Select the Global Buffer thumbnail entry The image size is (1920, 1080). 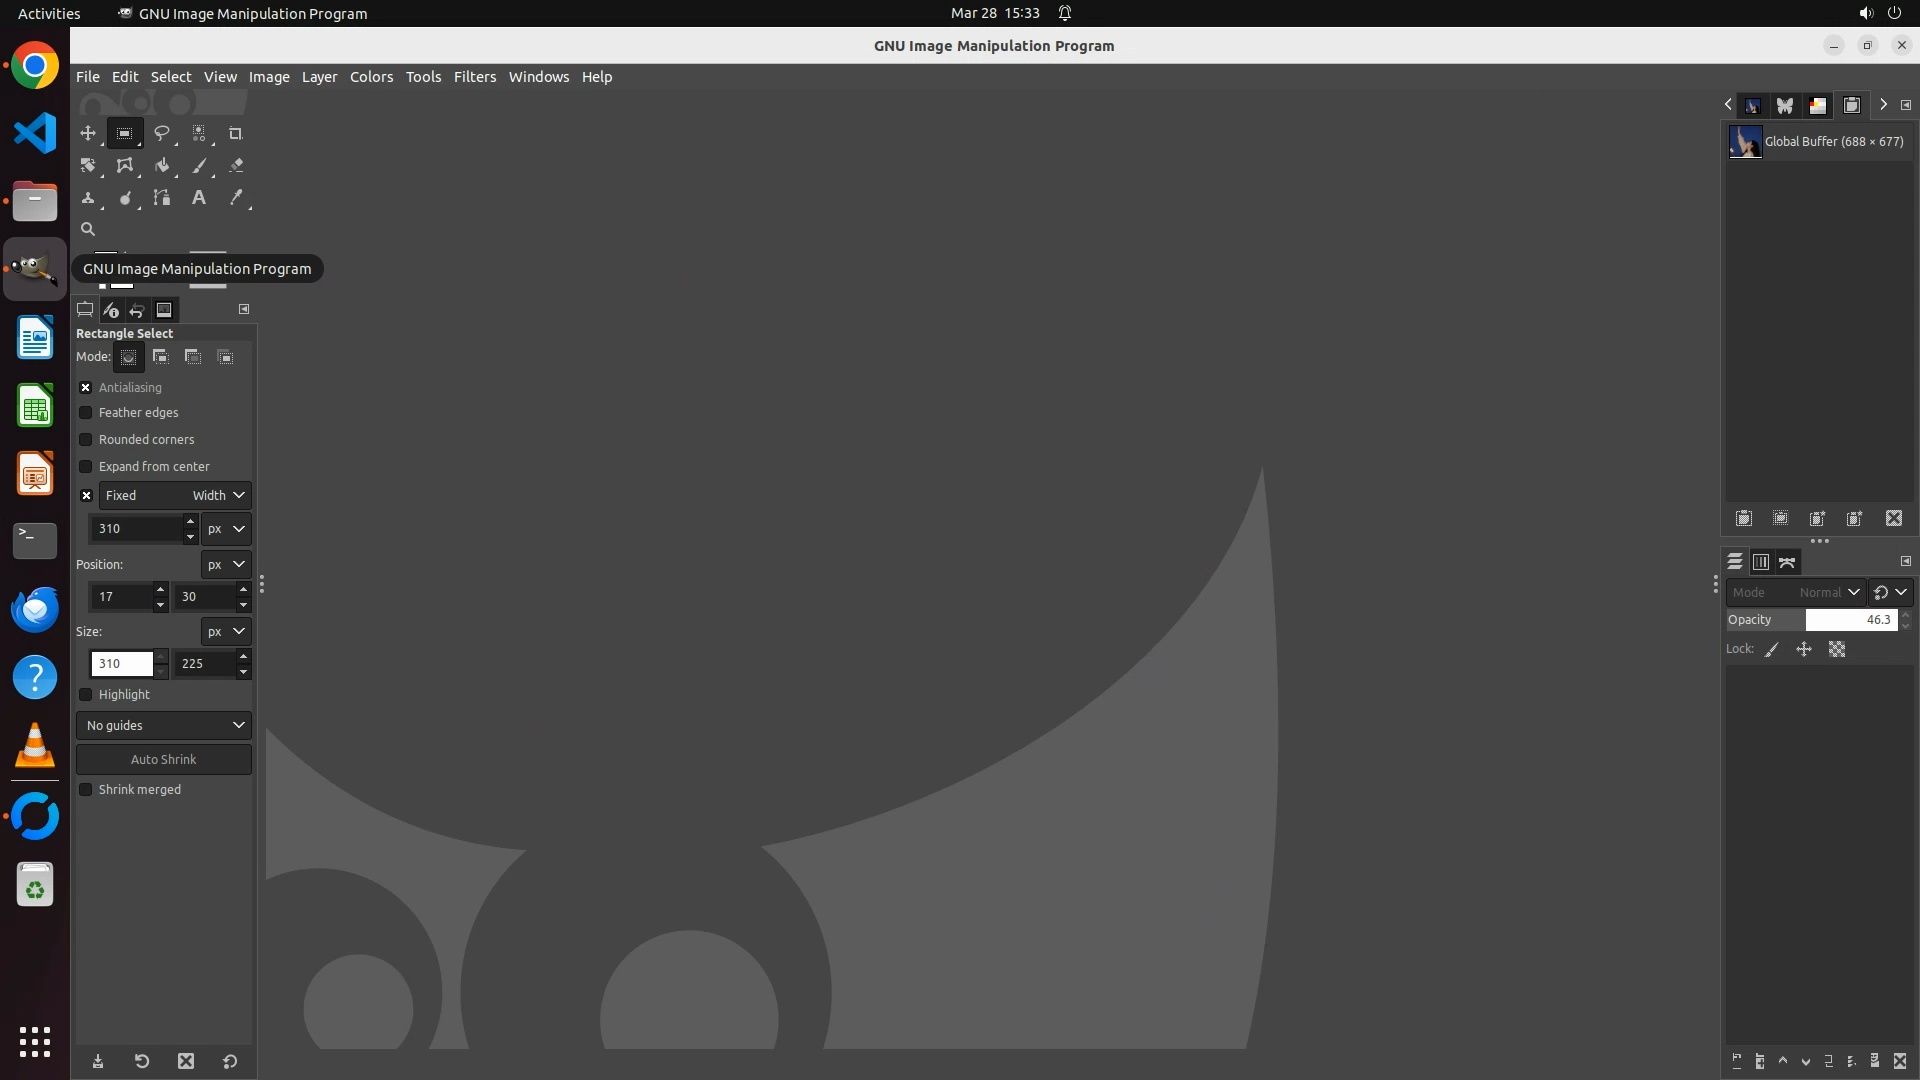pos(1746,142)
